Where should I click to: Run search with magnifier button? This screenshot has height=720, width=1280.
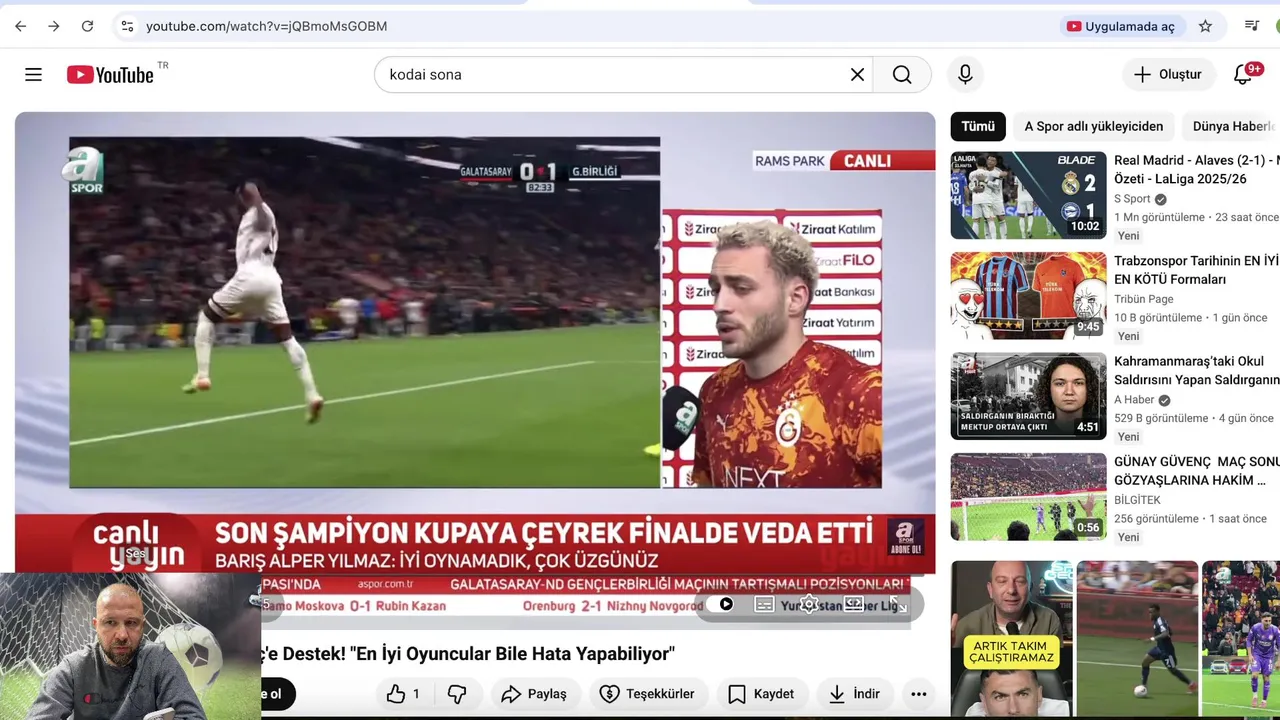pos(902,74)
